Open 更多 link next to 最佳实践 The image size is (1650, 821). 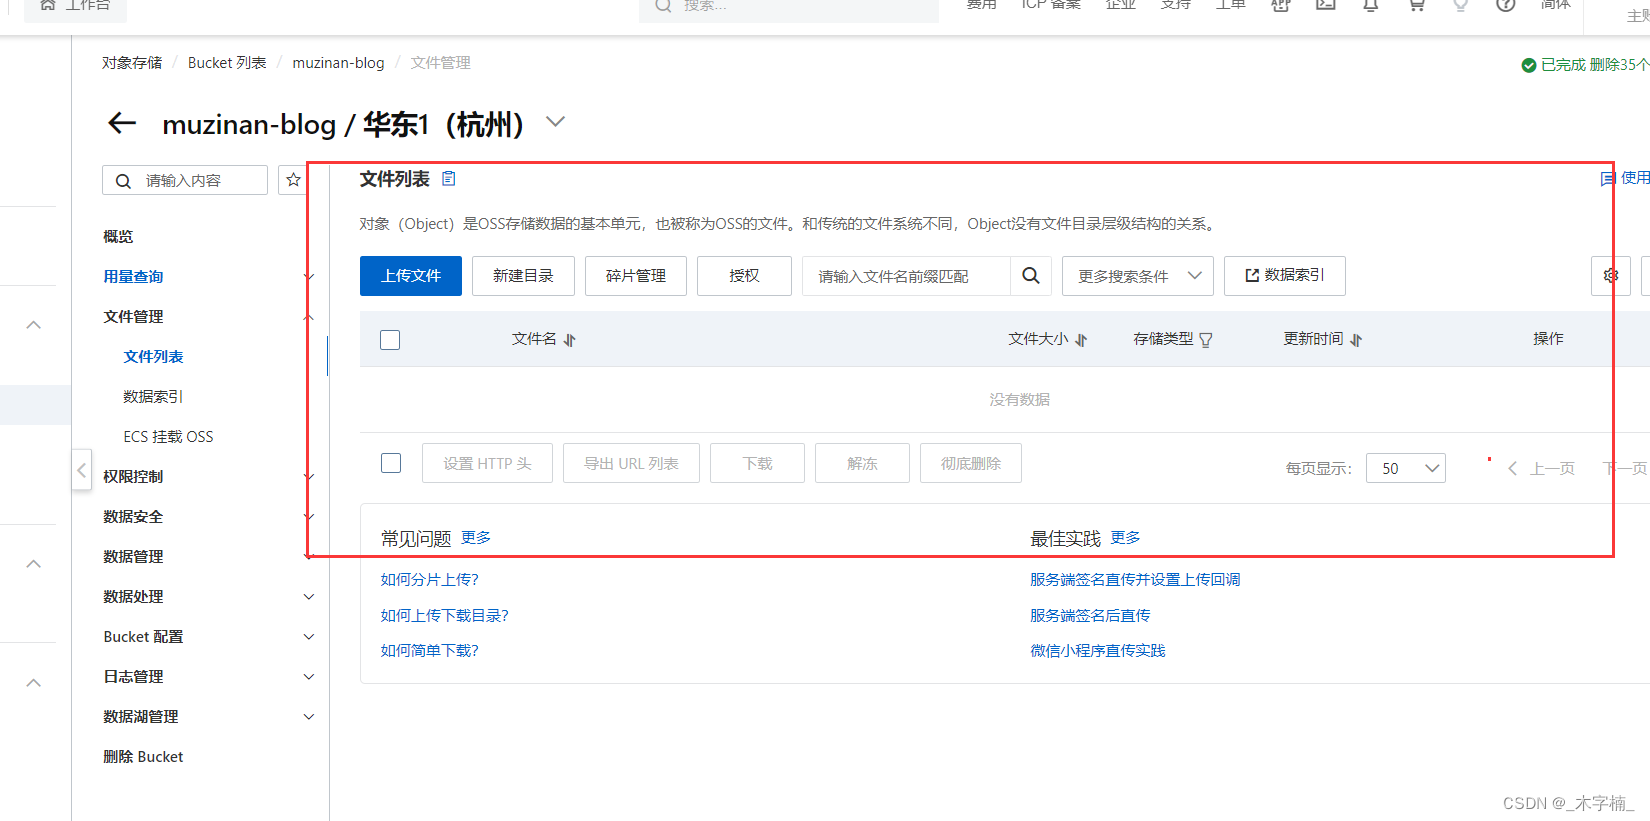click(1126, 538)
